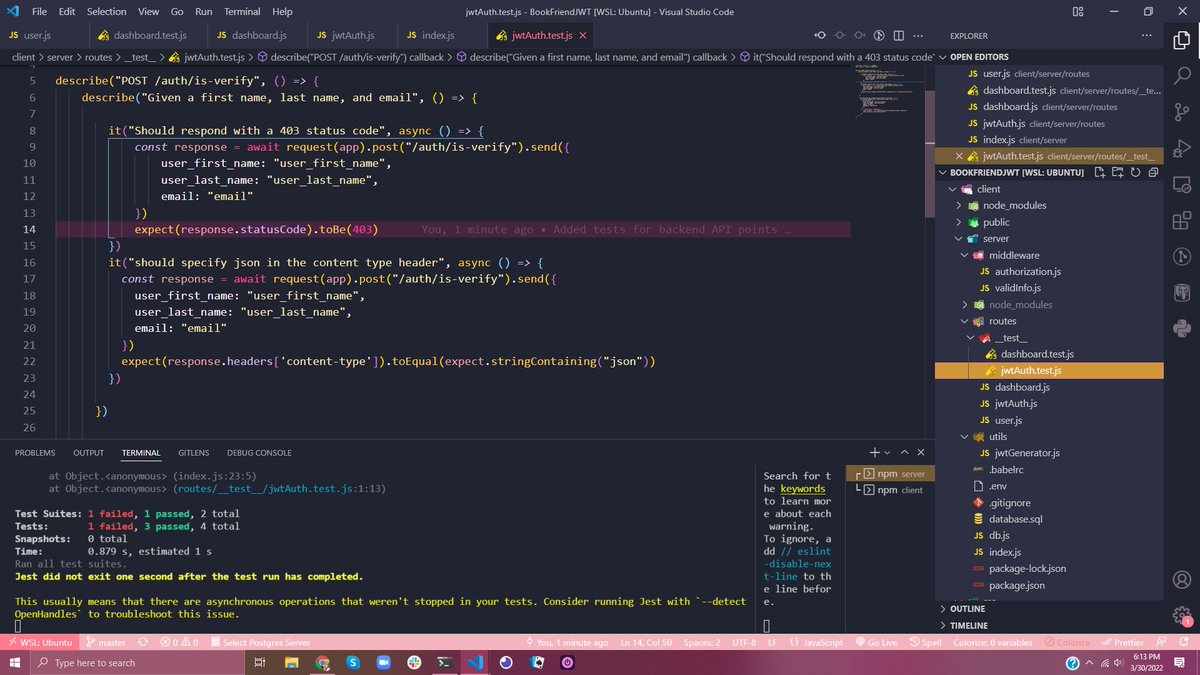Toggle Colorize in the status bar
The image size is (1200, 675).
(1068, 642)
